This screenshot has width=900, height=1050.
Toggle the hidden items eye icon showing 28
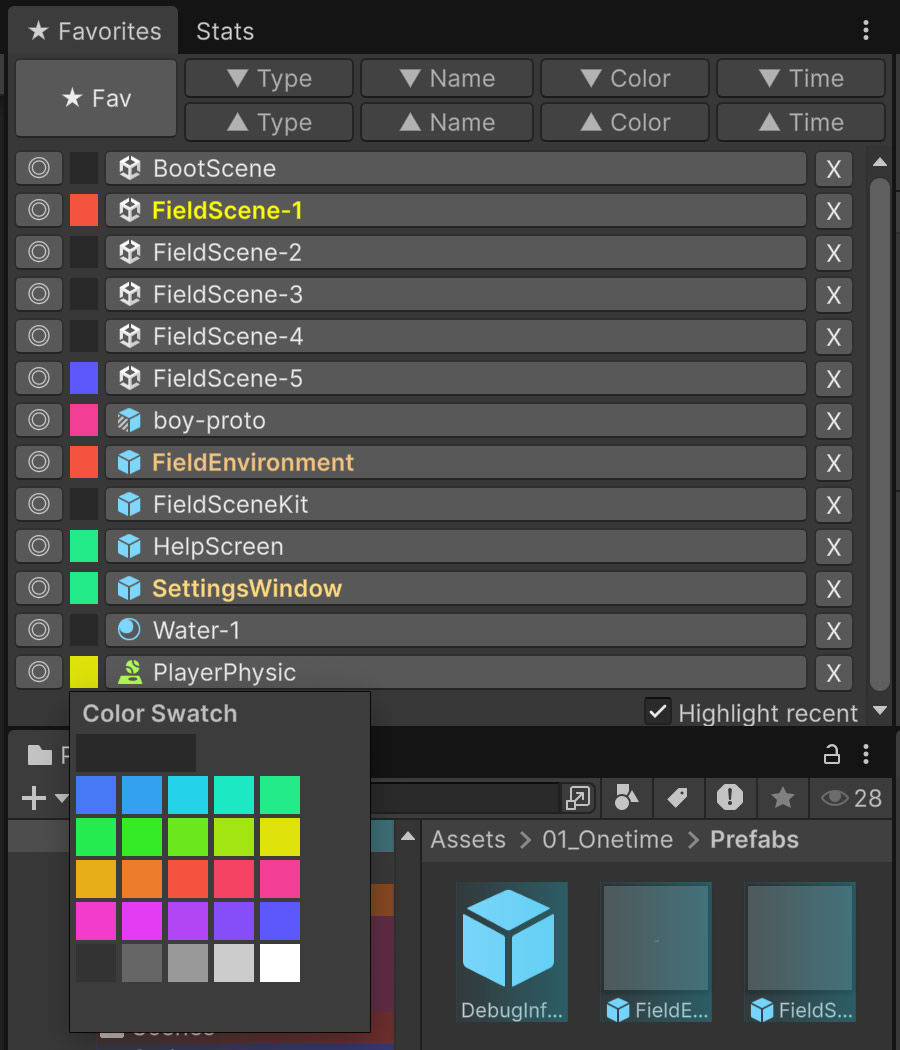851,797
